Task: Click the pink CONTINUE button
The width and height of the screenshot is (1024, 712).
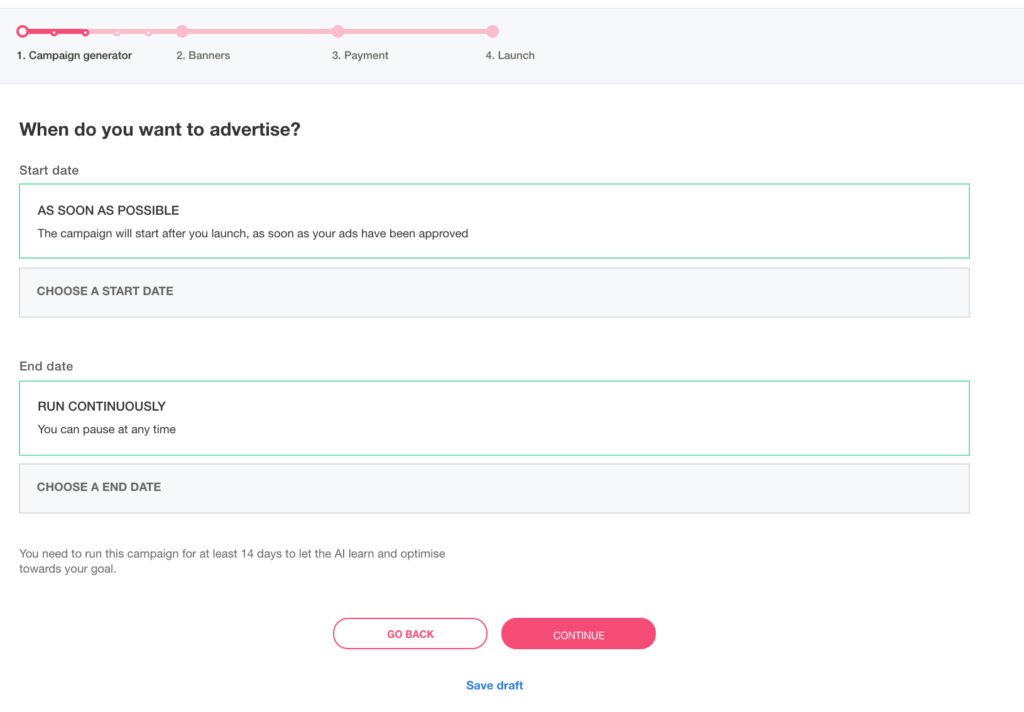Action: tap(579, 634)
